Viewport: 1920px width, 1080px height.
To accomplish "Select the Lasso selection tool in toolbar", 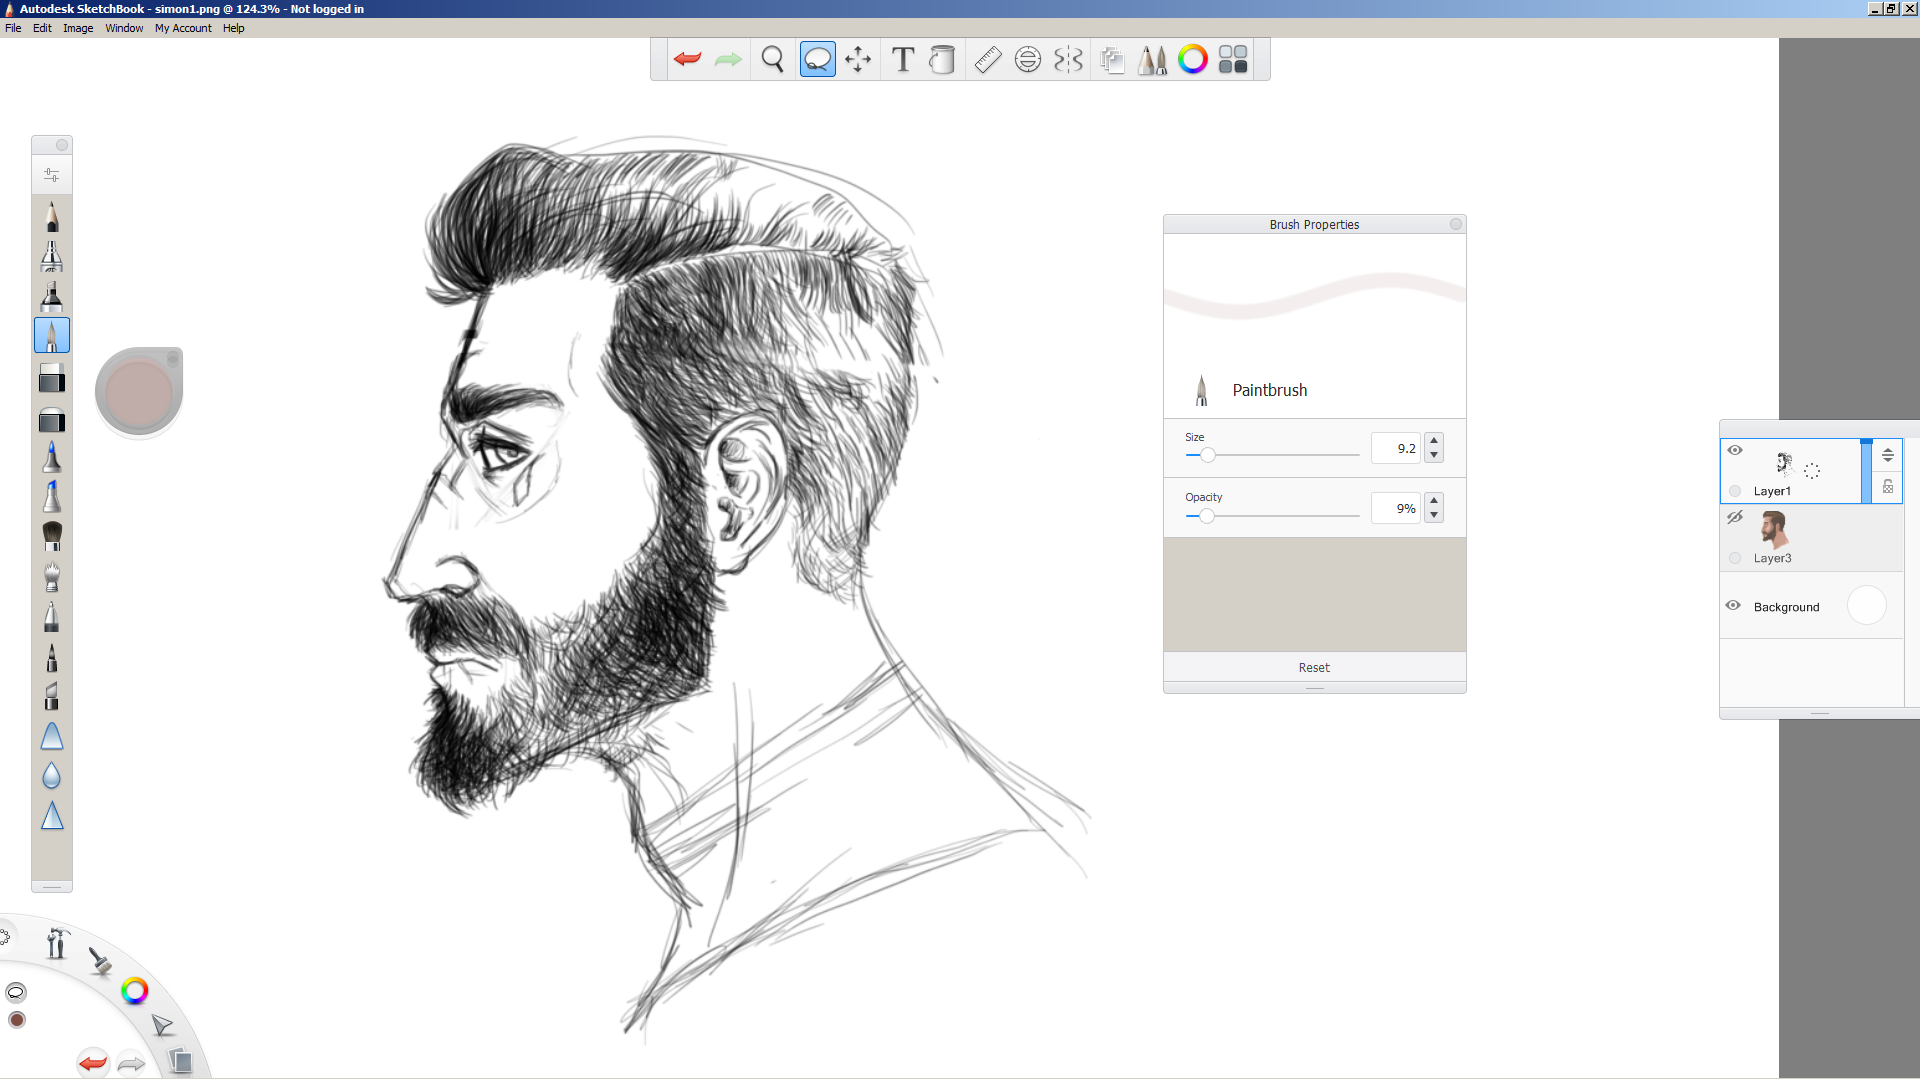I will click(817, 59).
